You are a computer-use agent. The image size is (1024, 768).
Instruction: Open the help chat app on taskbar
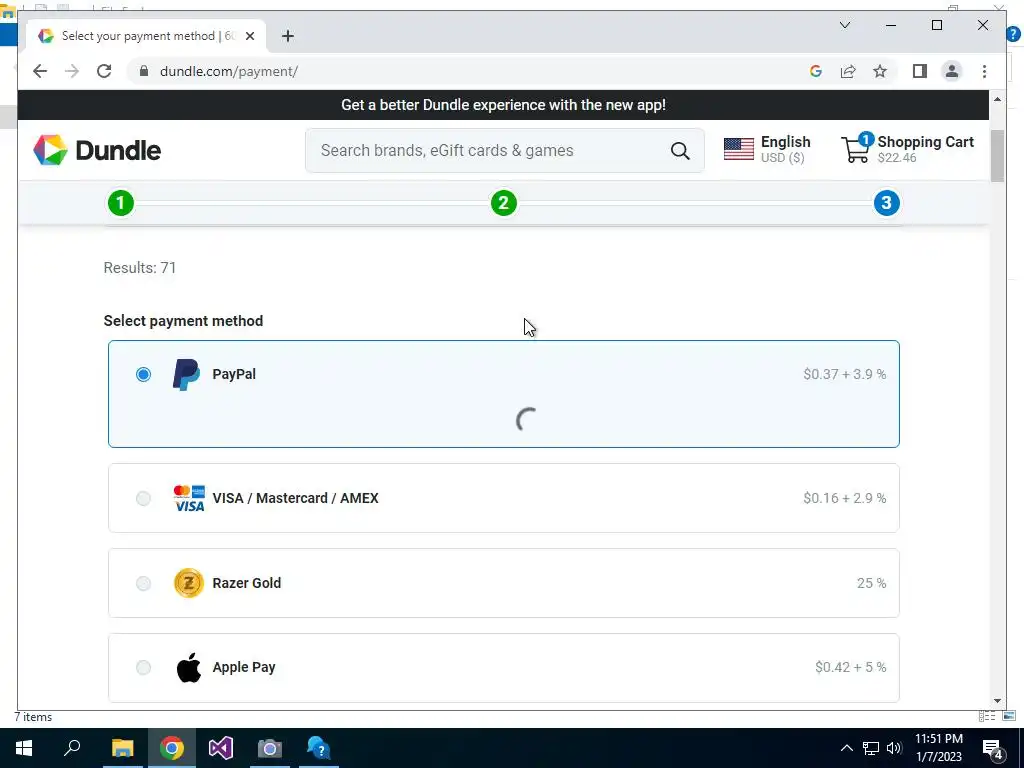(319, 748)
